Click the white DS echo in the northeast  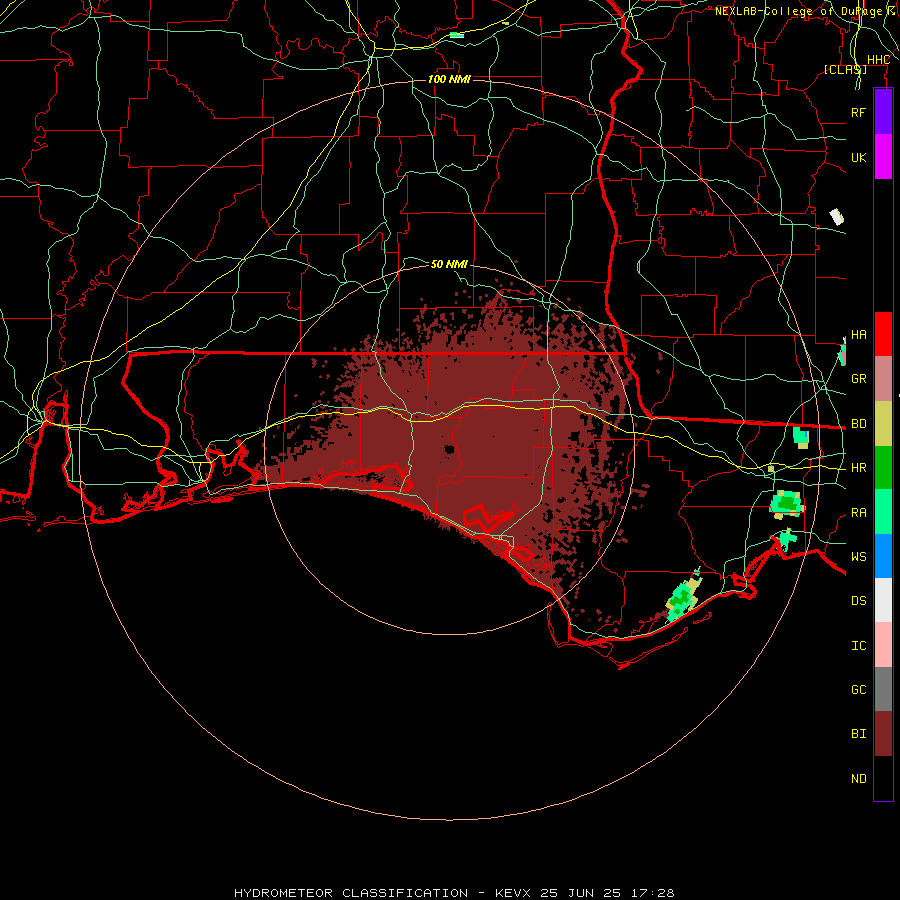837,217
